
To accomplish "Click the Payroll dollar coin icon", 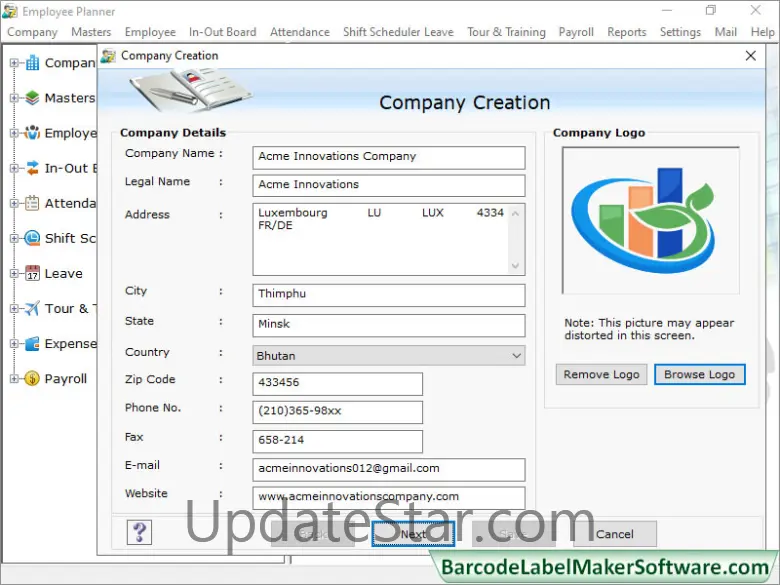I will coord(32,379).
